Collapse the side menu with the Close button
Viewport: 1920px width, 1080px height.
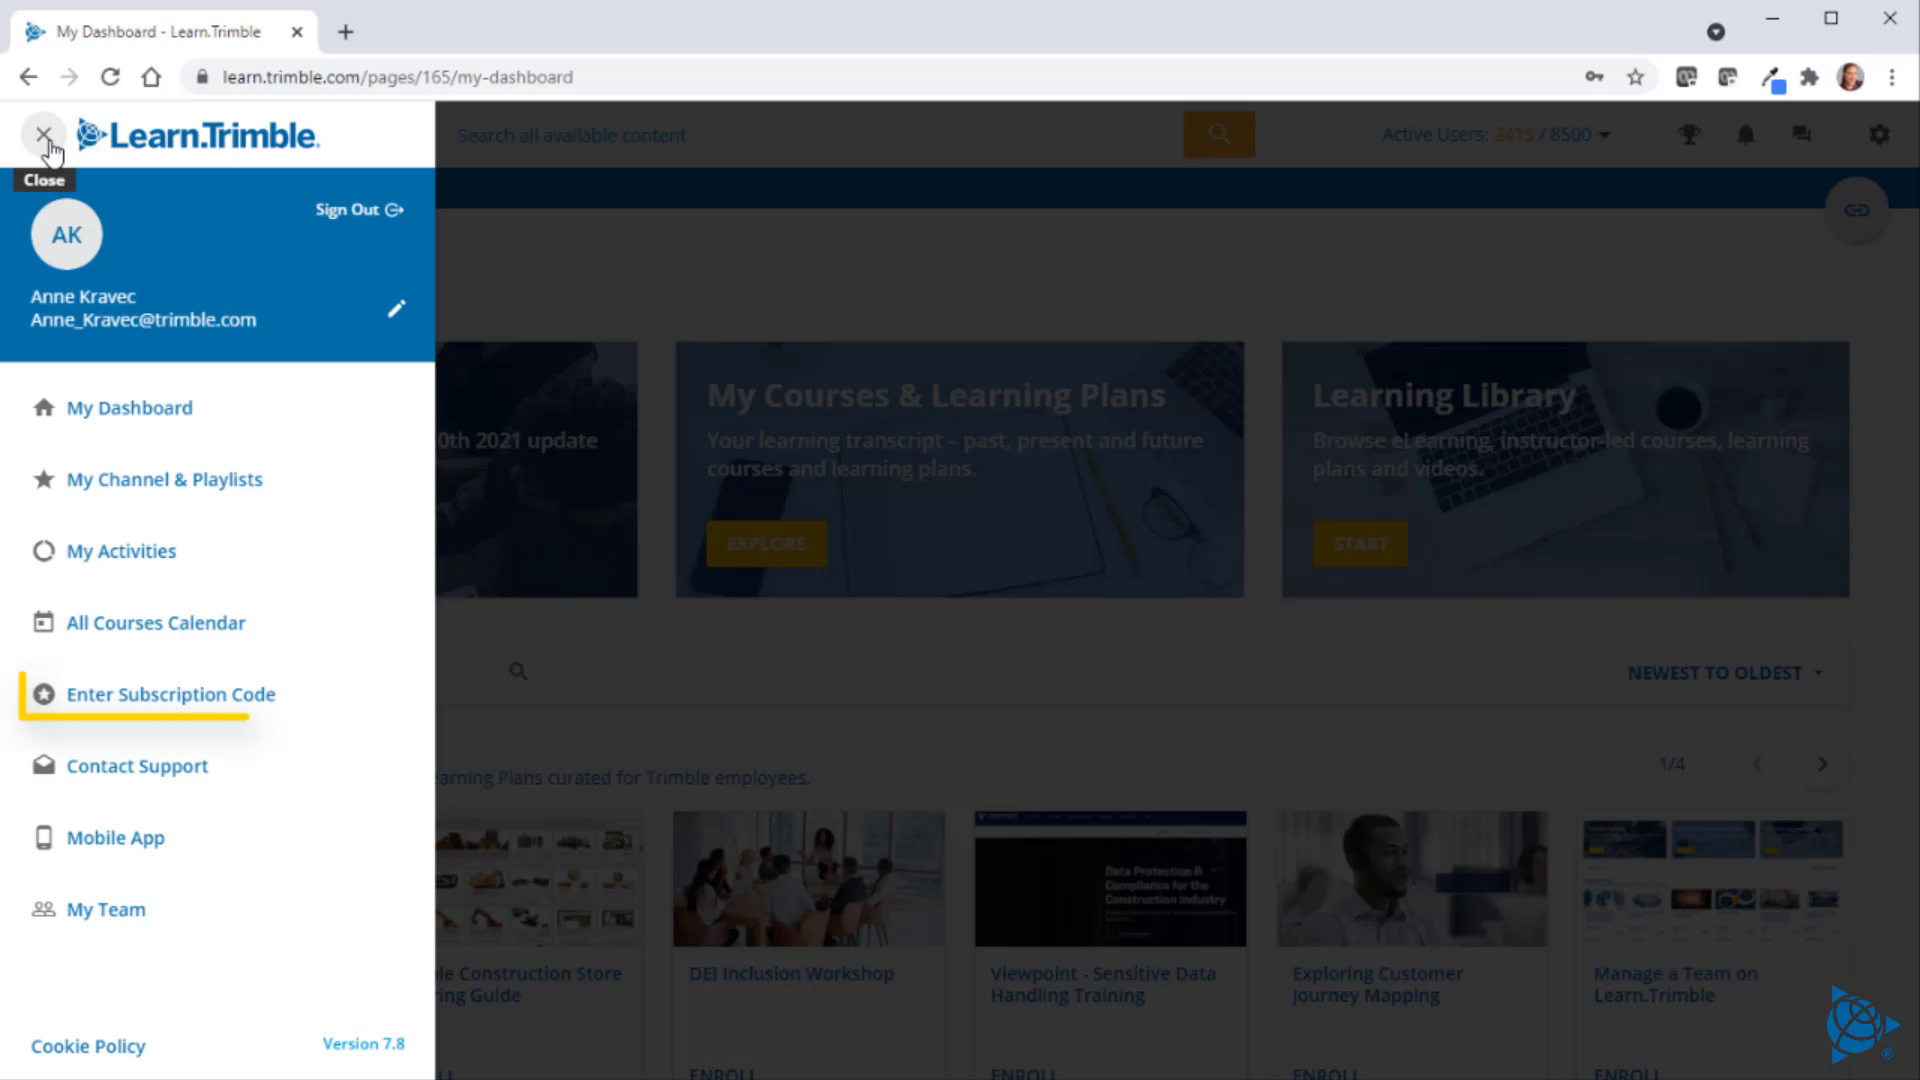coord(43,133)
